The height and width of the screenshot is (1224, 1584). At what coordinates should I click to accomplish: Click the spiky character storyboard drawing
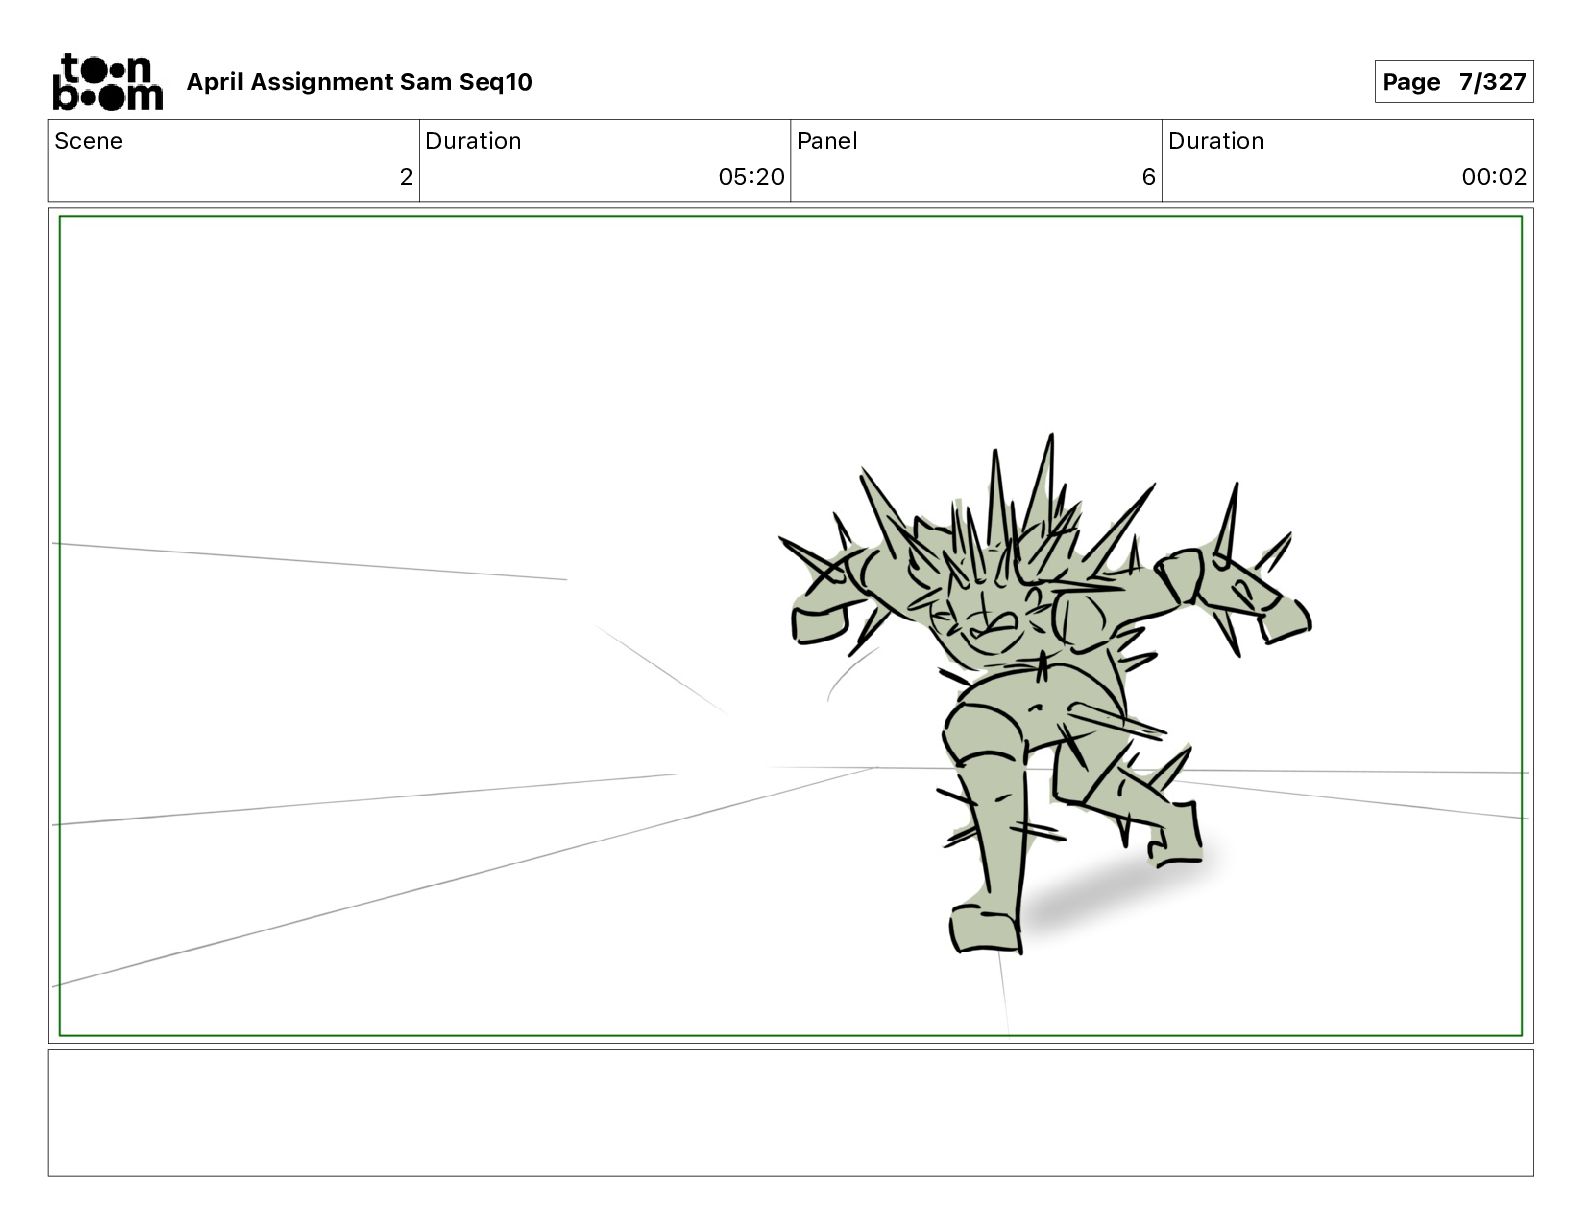coord(1045,693)
